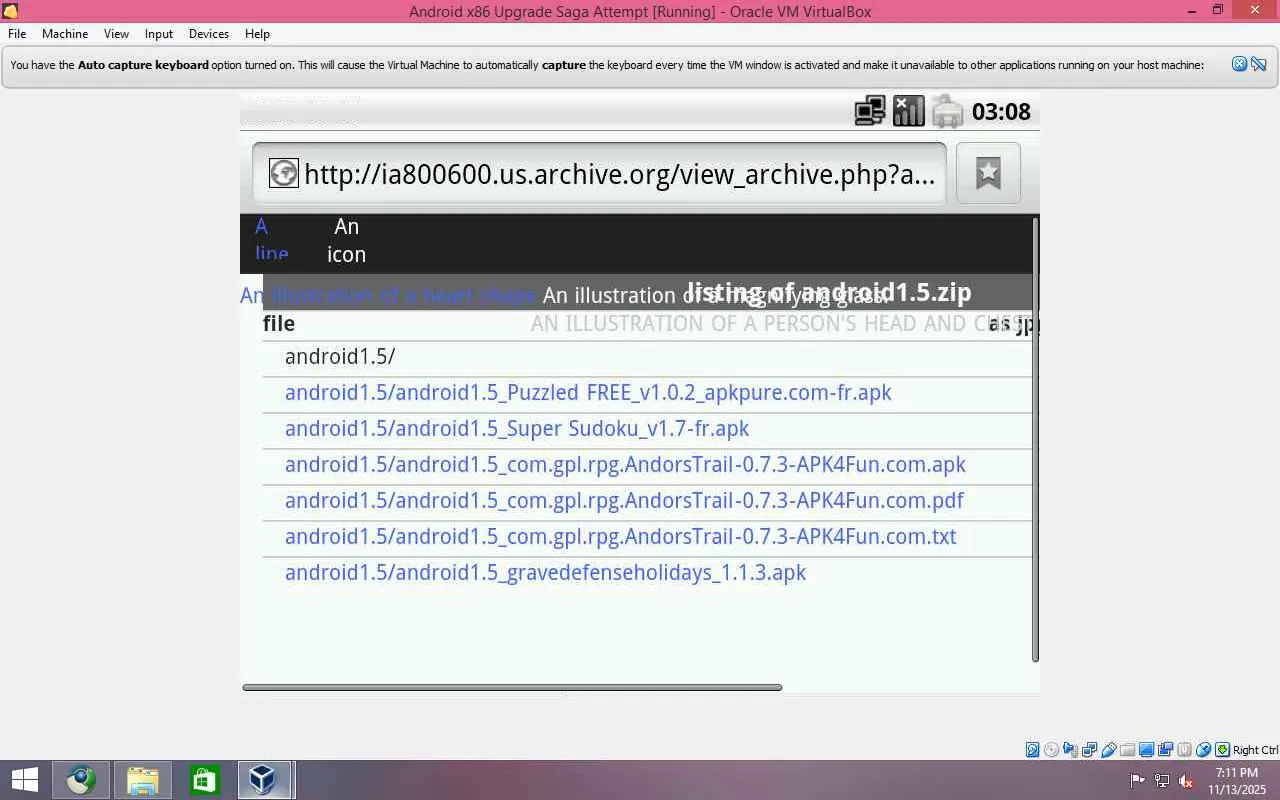The width and height of the screenshot is (1280, 800).
Task: Click the 'An icon' text in the dark header
Action: (347, 240)
